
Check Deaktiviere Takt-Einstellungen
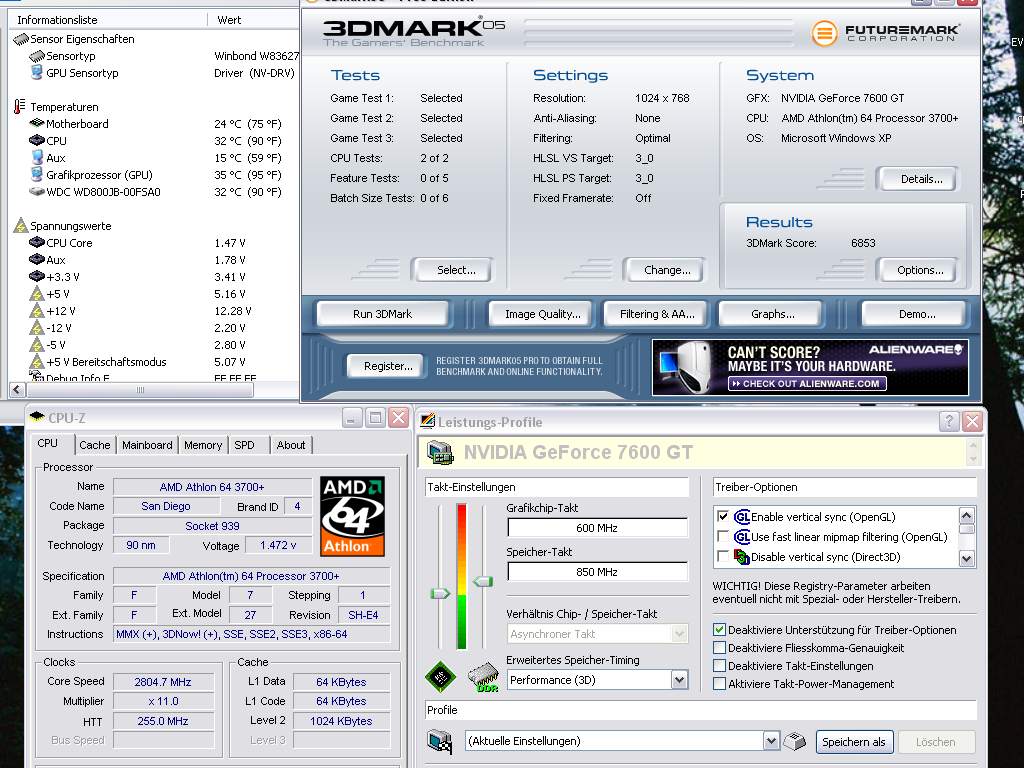click(x=719, y=665)
